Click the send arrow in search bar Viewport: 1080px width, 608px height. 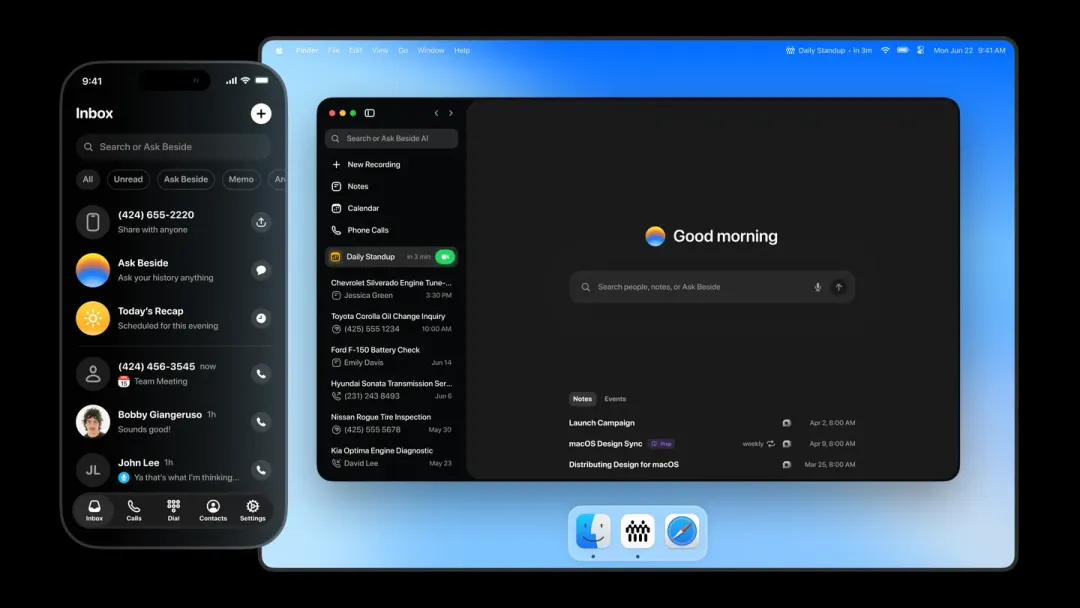[839, 287]
